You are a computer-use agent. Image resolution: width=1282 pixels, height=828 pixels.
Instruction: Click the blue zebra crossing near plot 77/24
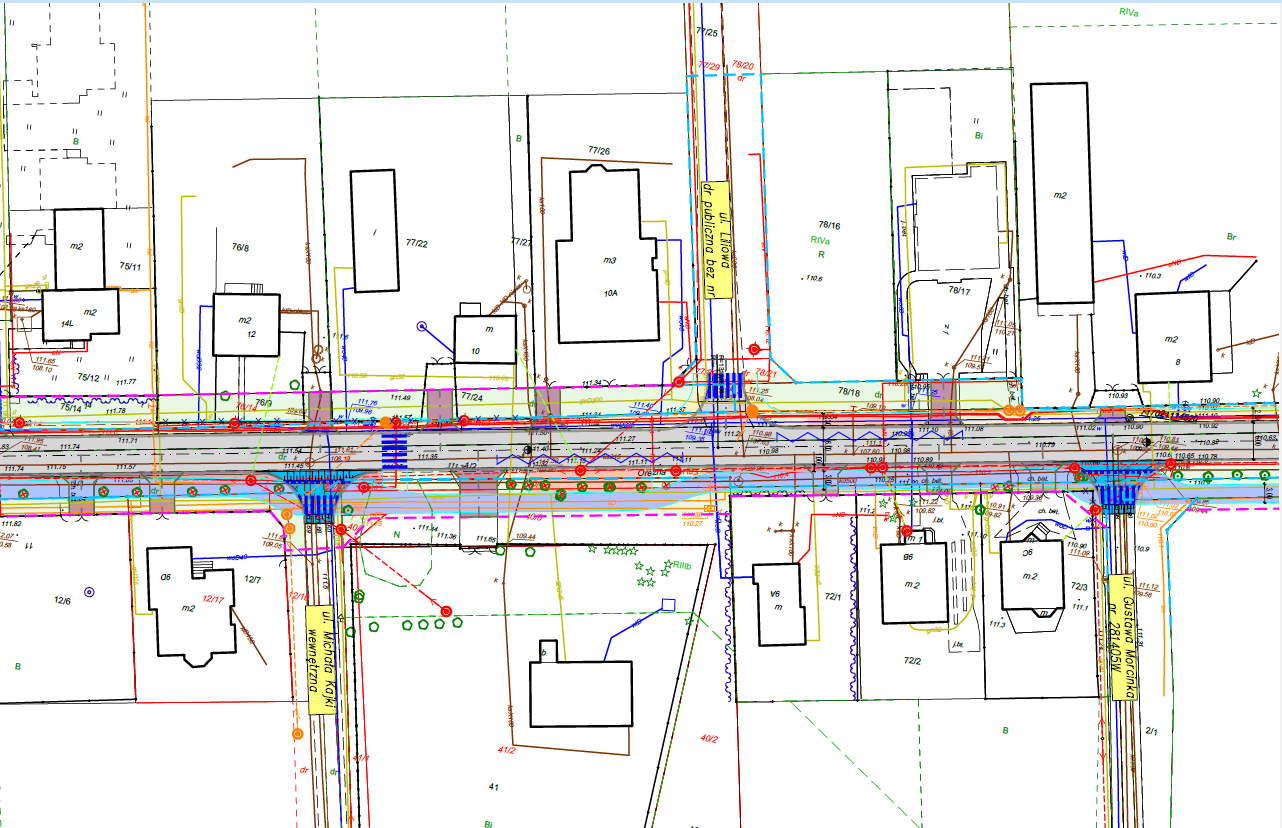click(x=396, y=452)
